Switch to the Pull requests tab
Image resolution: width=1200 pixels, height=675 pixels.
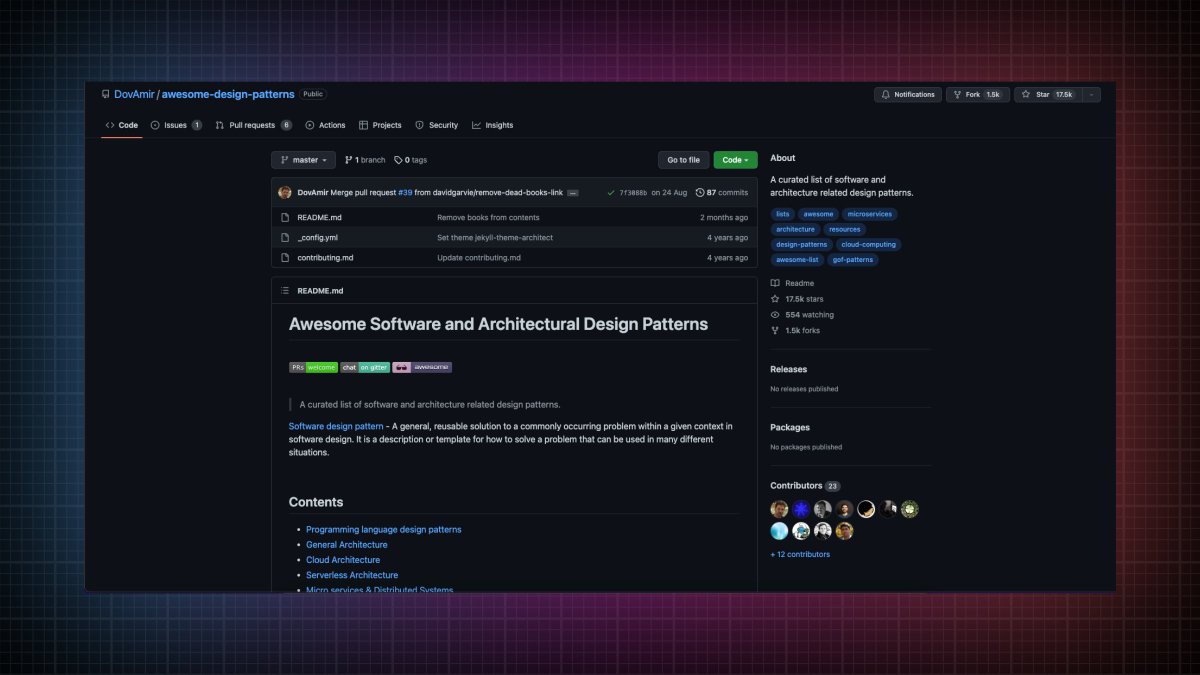[x=252, y=125]
